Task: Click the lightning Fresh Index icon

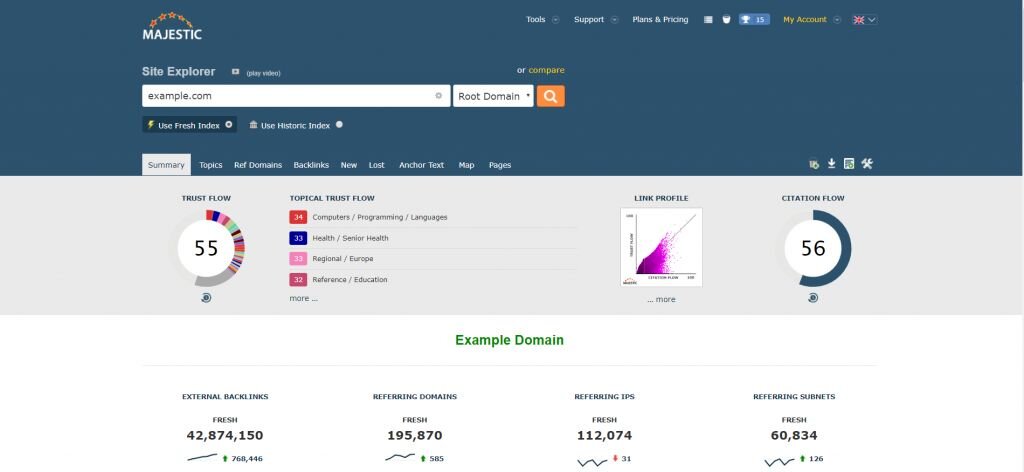Action: (151, 124)
